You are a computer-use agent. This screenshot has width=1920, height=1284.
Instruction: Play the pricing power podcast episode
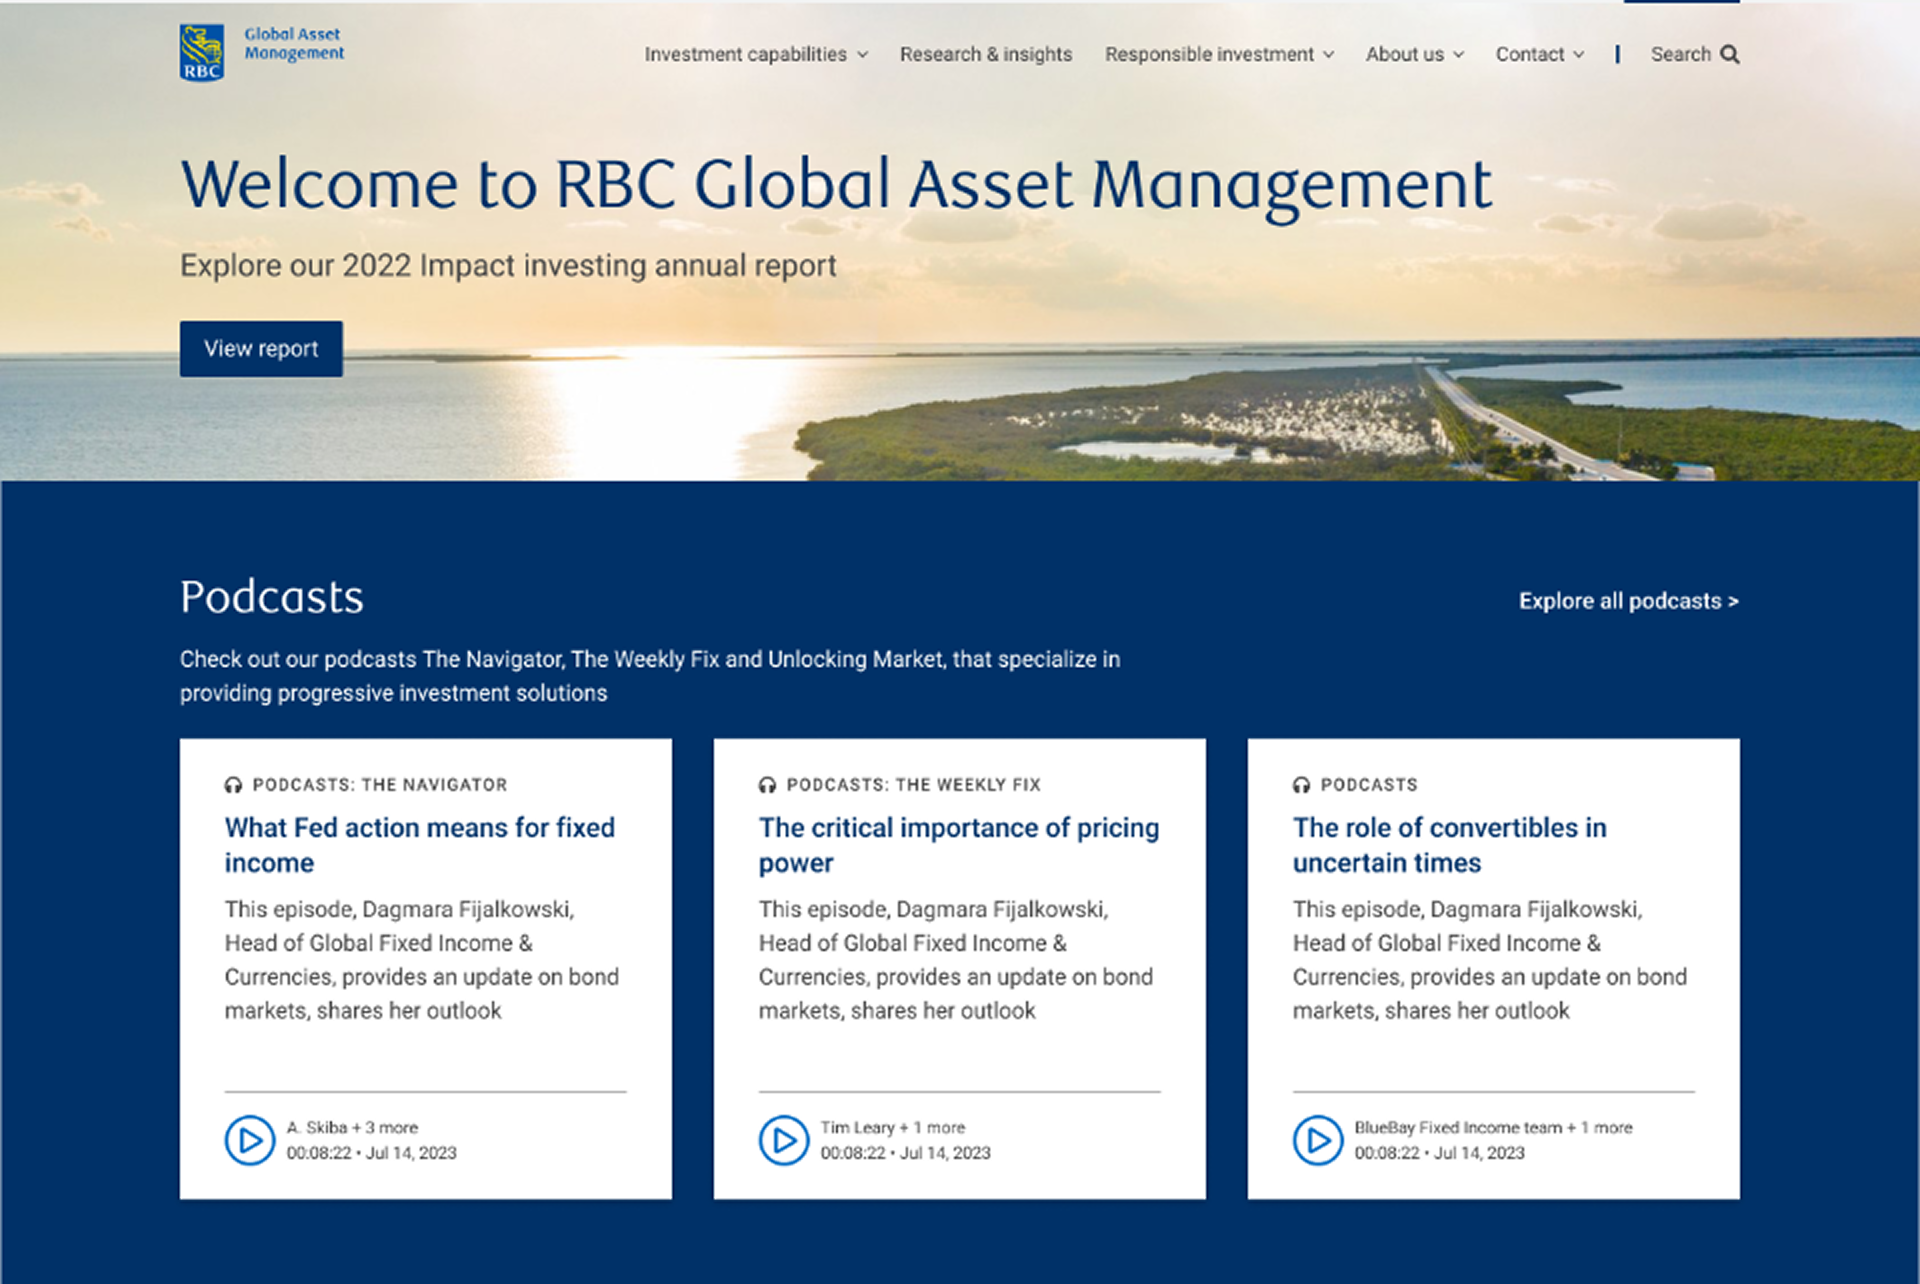(783, 1140)
